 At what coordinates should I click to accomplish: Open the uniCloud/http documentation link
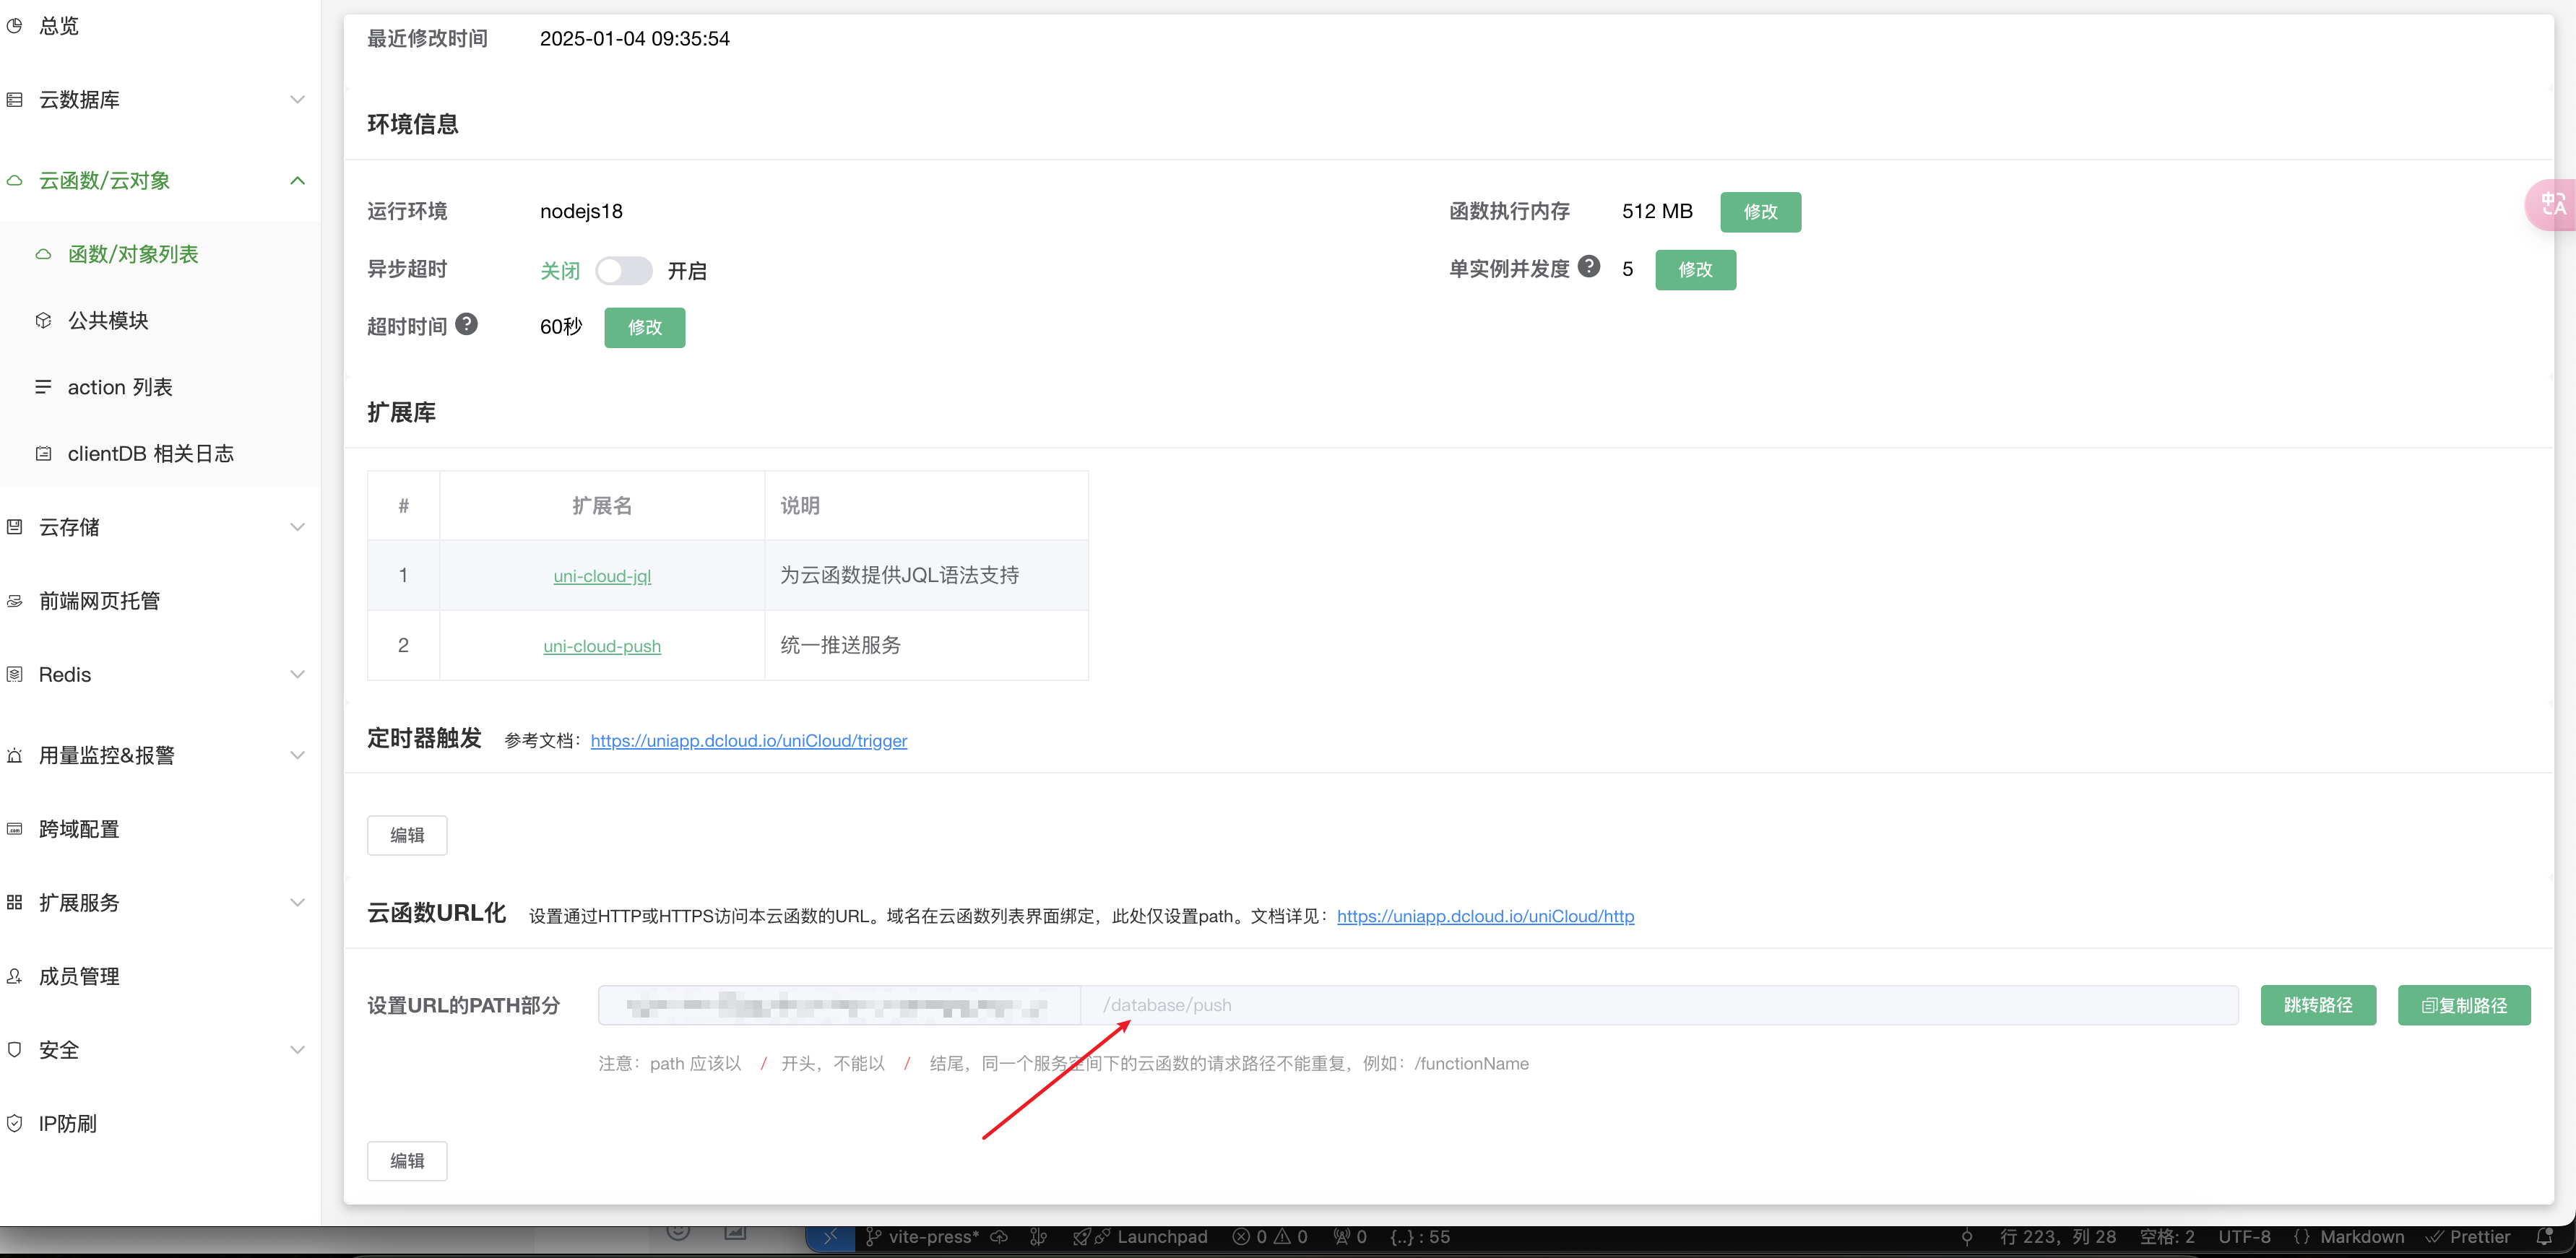point(1485,916)
